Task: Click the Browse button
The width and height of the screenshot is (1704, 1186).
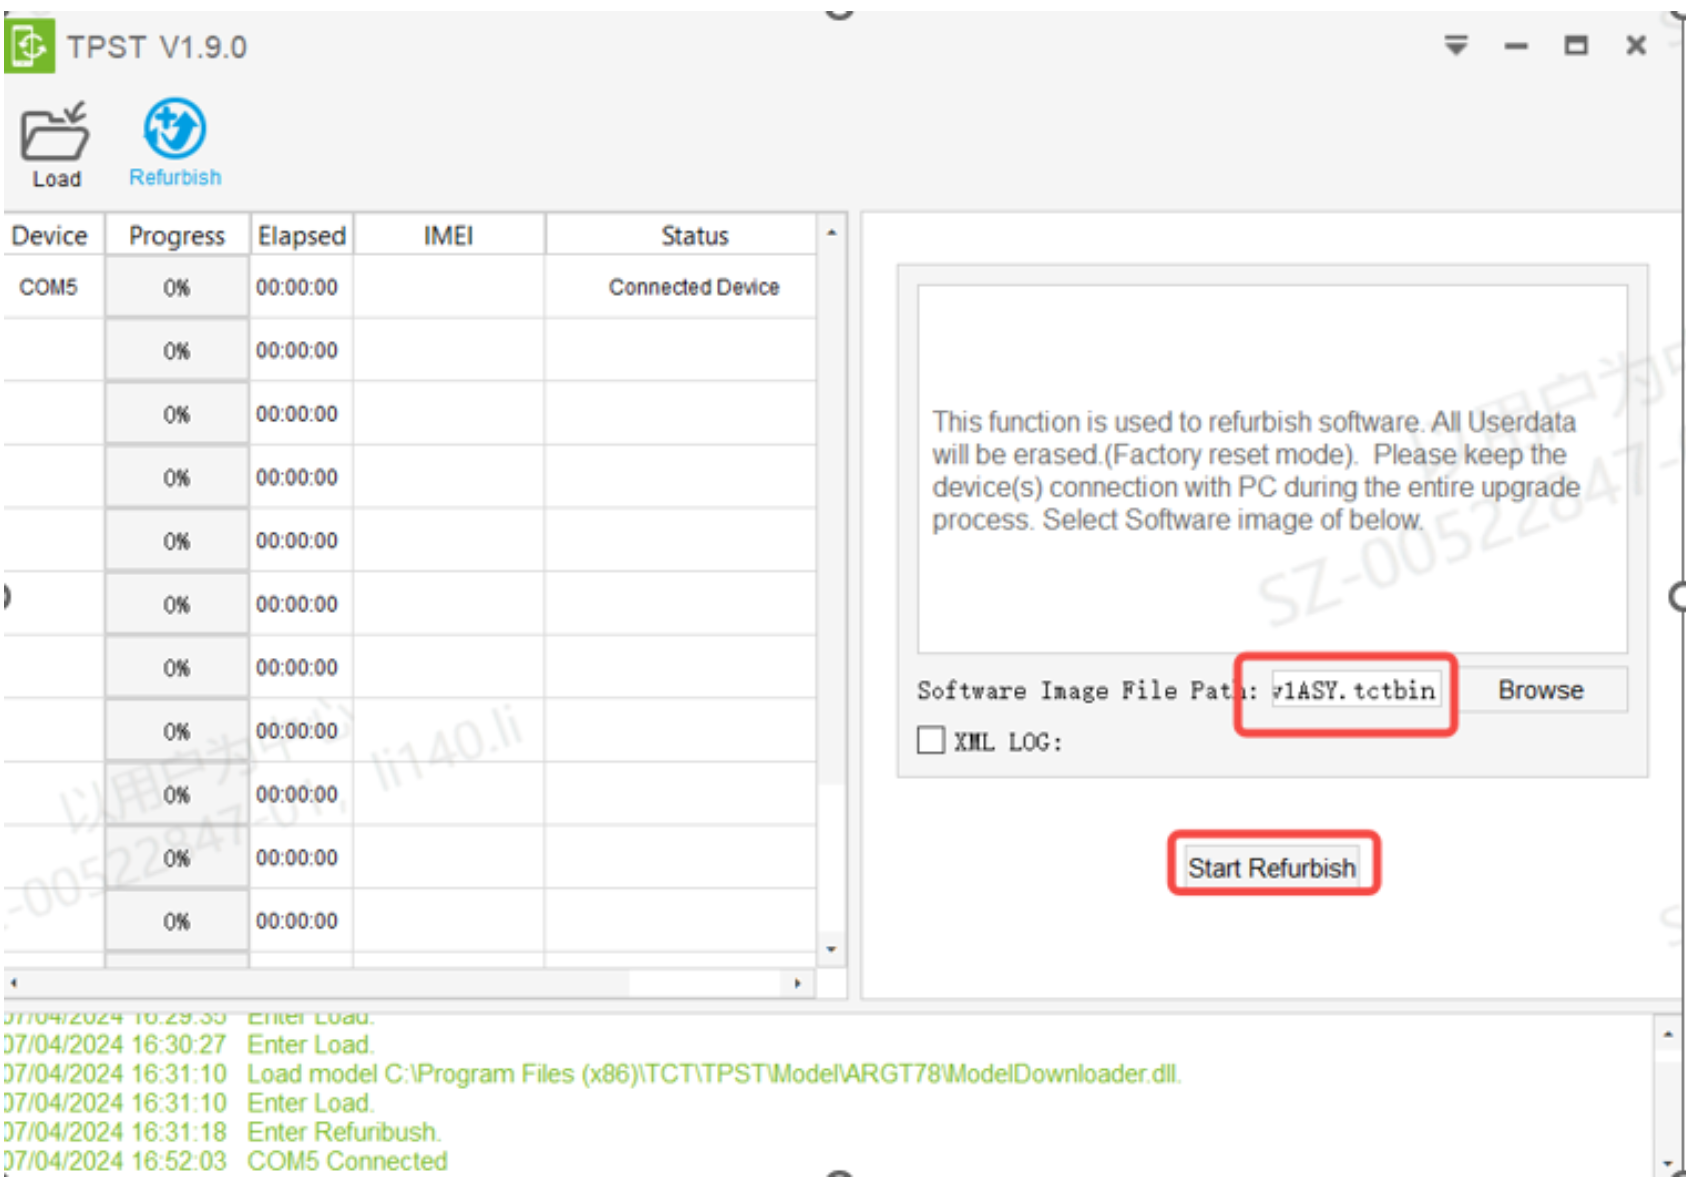Action: coord(1539,690)
